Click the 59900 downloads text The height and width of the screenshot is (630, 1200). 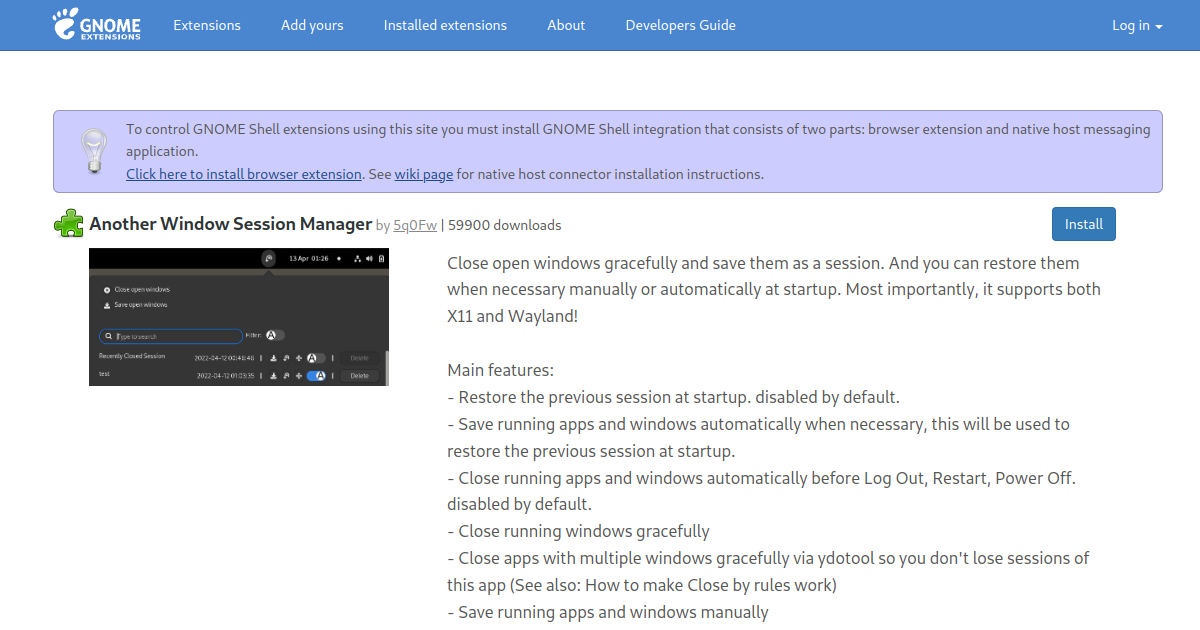pos(505,225)
